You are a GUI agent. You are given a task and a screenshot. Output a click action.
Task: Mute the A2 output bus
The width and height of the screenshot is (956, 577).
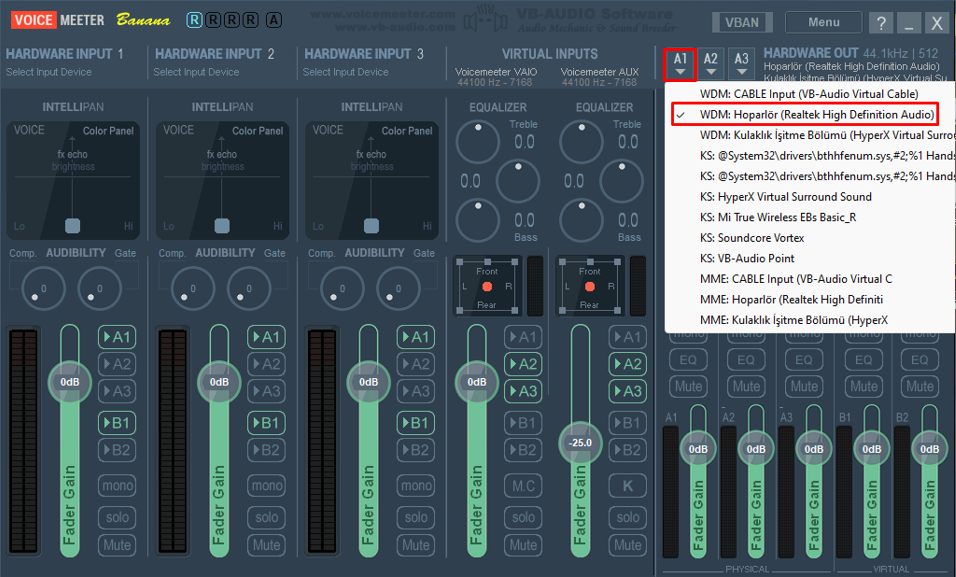pos(746,387)
